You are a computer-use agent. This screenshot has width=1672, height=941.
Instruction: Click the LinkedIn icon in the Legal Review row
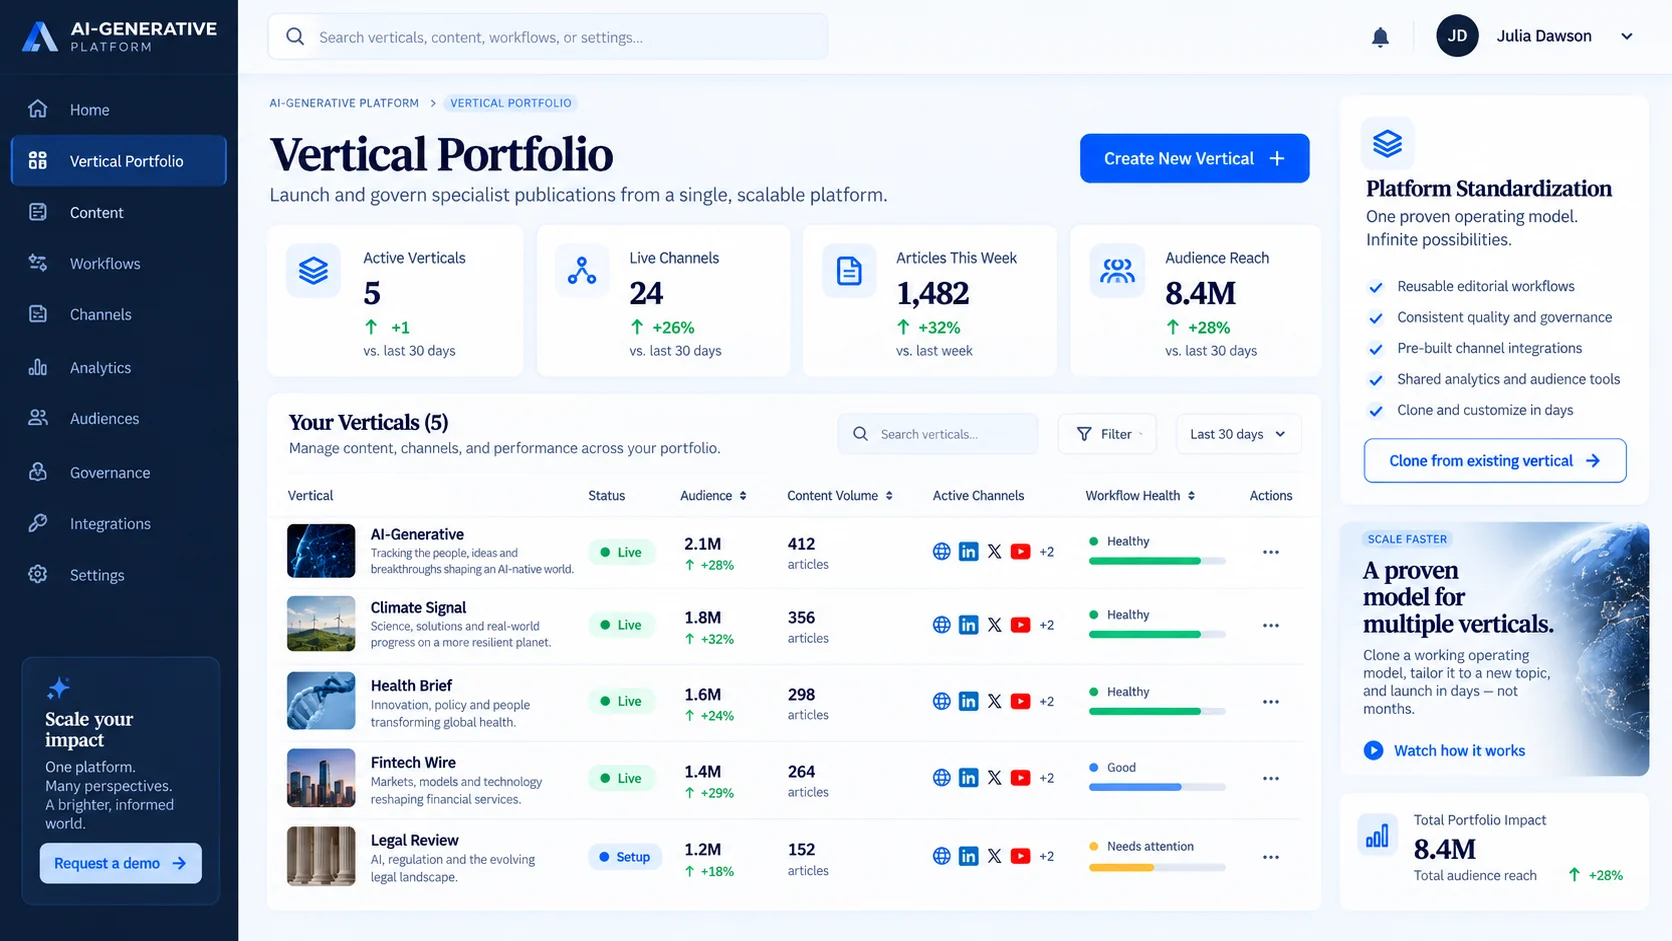(x=968, y=856)
